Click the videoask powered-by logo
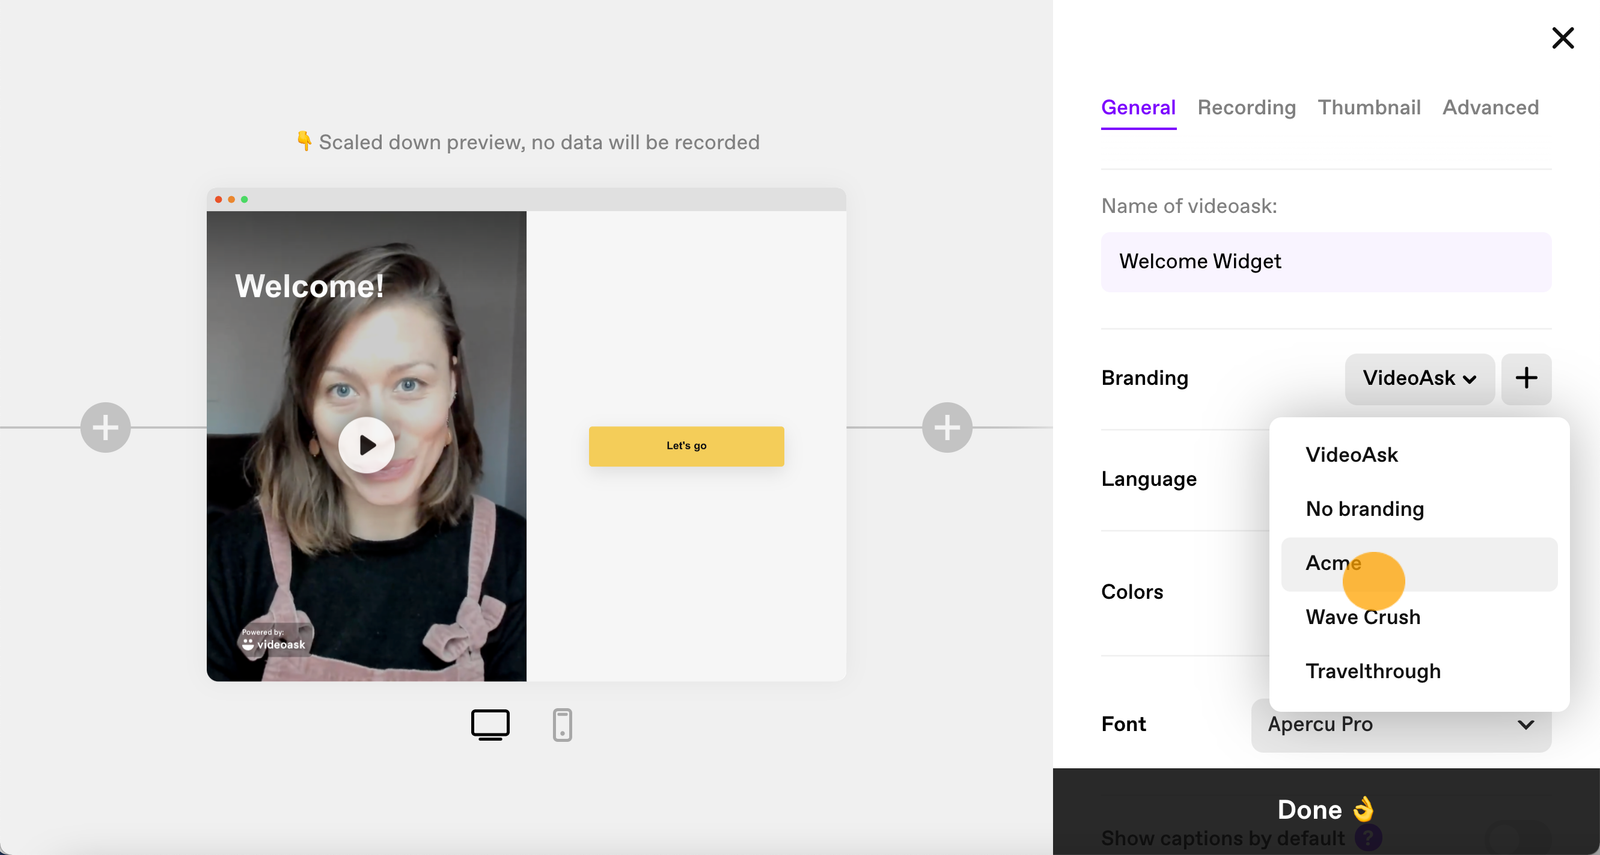Screen dimensions: 1600x855 (x=273, y=640)
